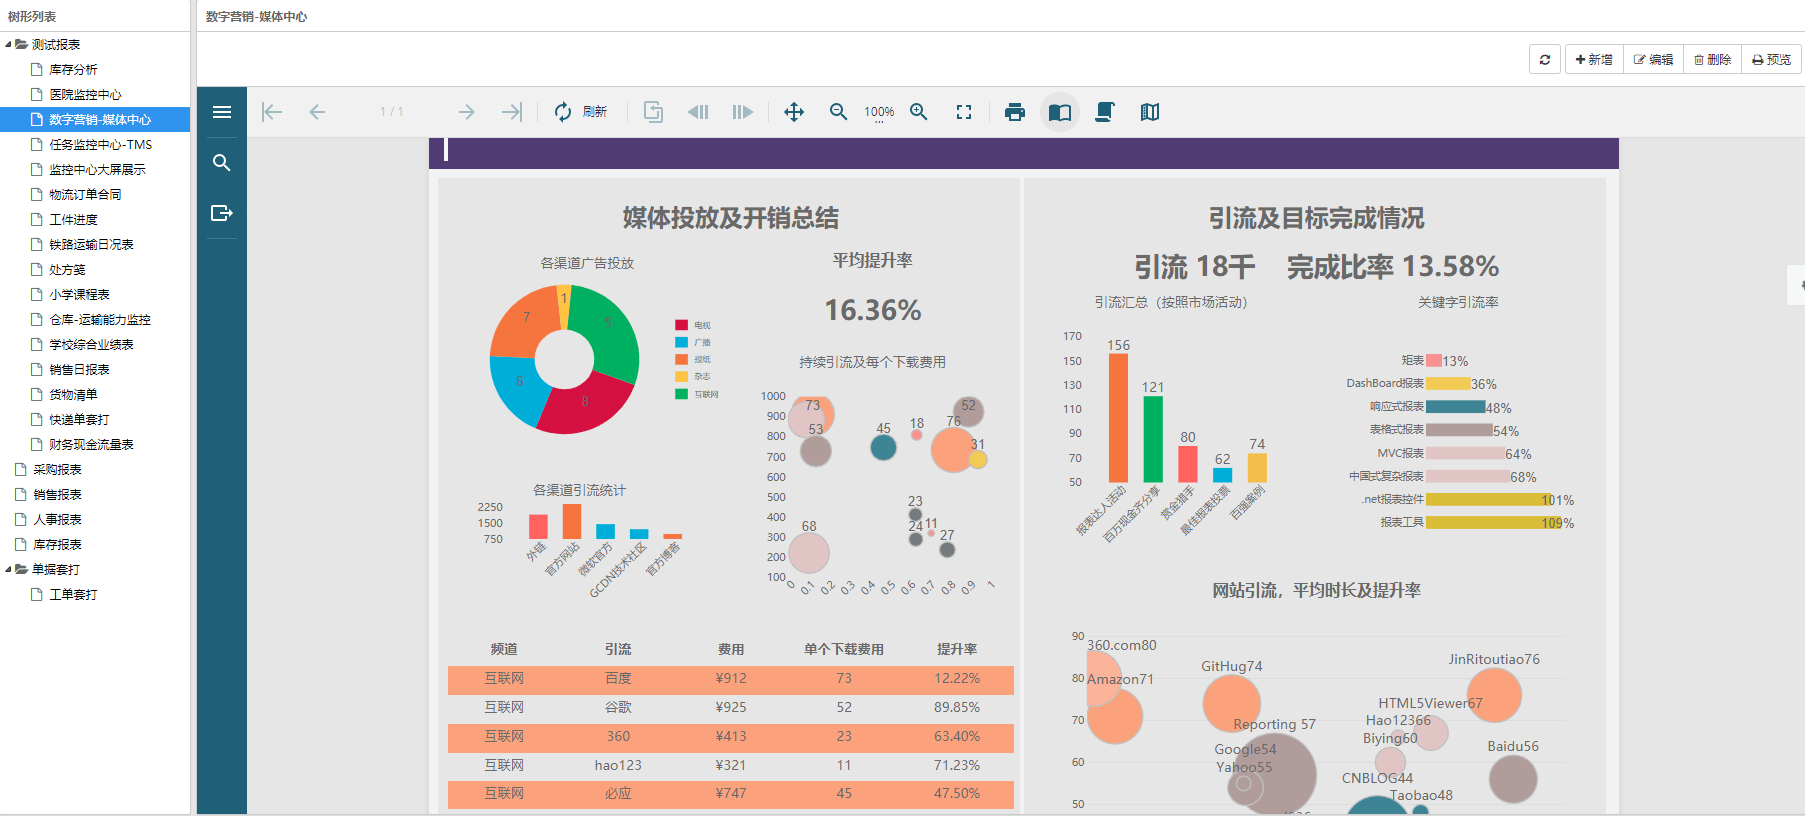Collapse the 测试报表 tree folder
Screen dimensions: 1805x816
point(9,44)
